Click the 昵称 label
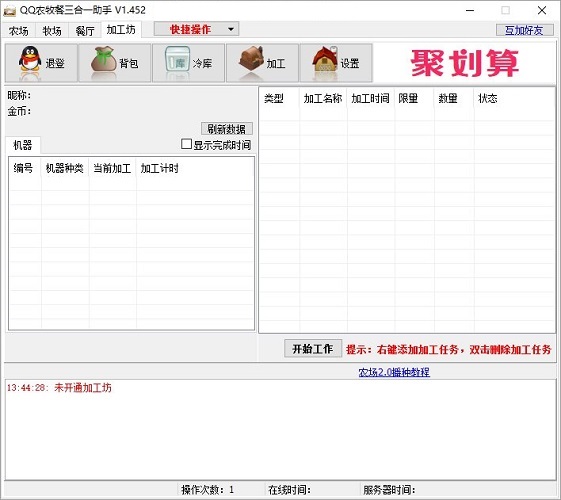Screen dimensions: 561x500 tap(19, 95)
